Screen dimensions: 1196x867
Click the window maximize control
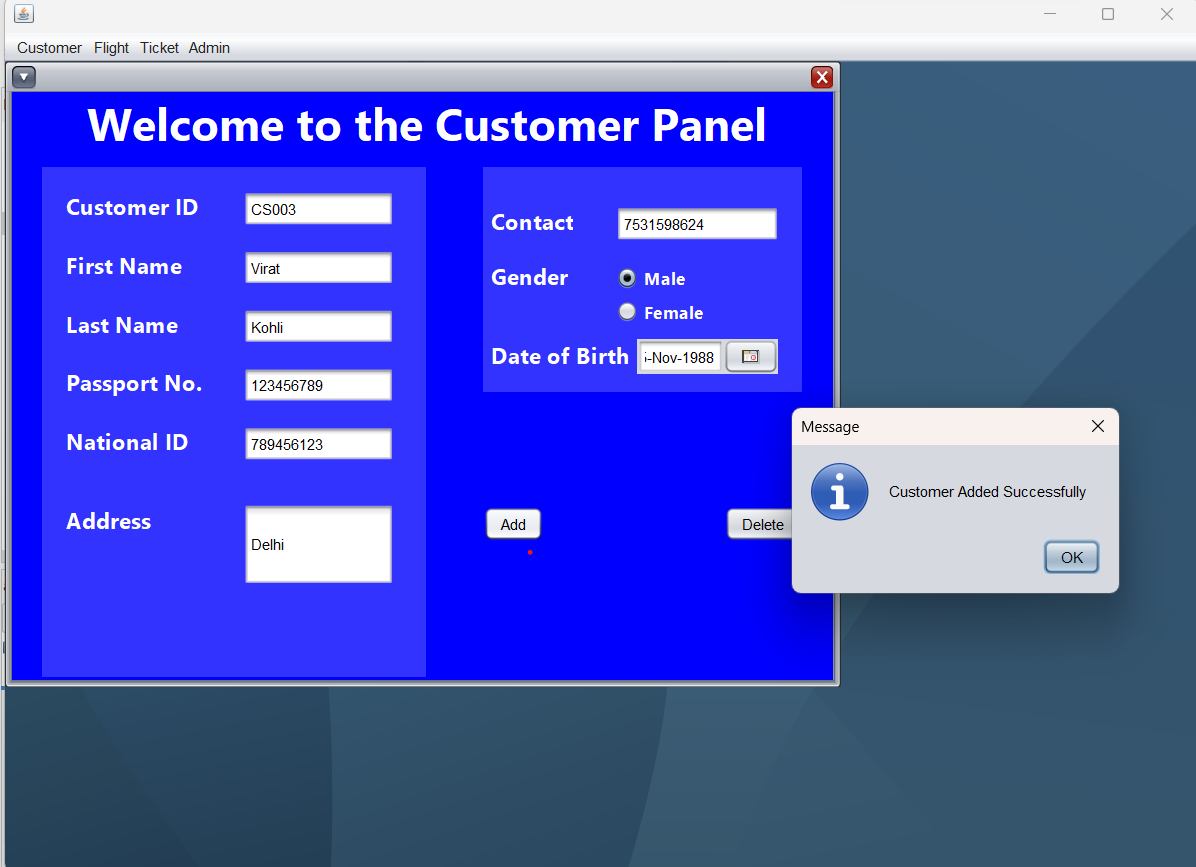click(1107, 14)
